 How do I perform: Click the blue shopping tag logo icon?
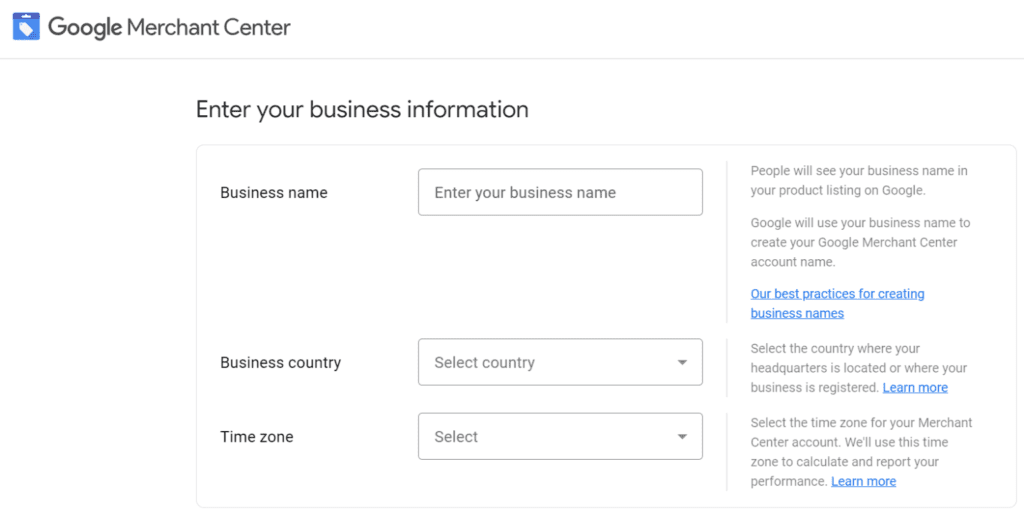pyautogui.click(x=26, y=27)
